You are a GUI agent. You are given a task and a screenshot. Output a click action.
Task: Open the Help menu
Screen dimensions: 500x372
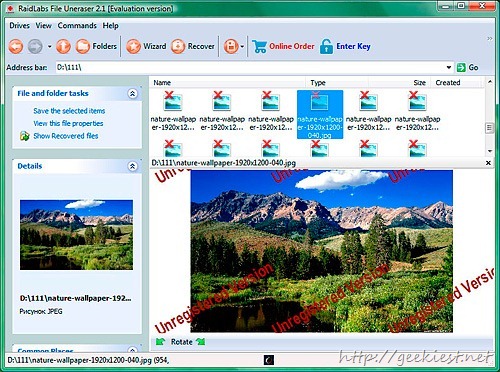pyautogui.click(x=110, y=26)
